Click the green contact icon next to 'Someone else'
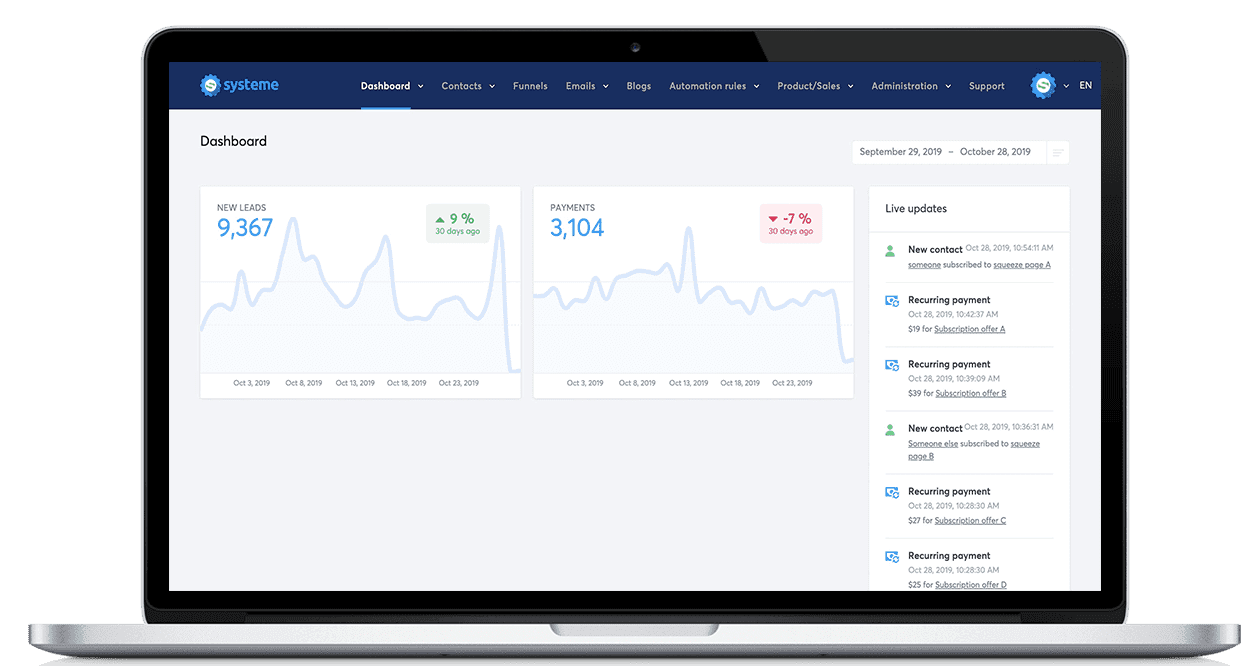 (890, 428)
